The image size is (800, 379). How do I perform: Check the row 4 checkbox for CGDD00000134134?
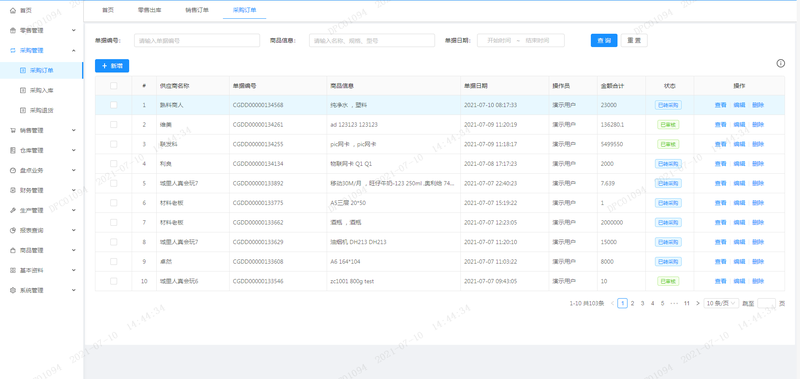[113, 164]
